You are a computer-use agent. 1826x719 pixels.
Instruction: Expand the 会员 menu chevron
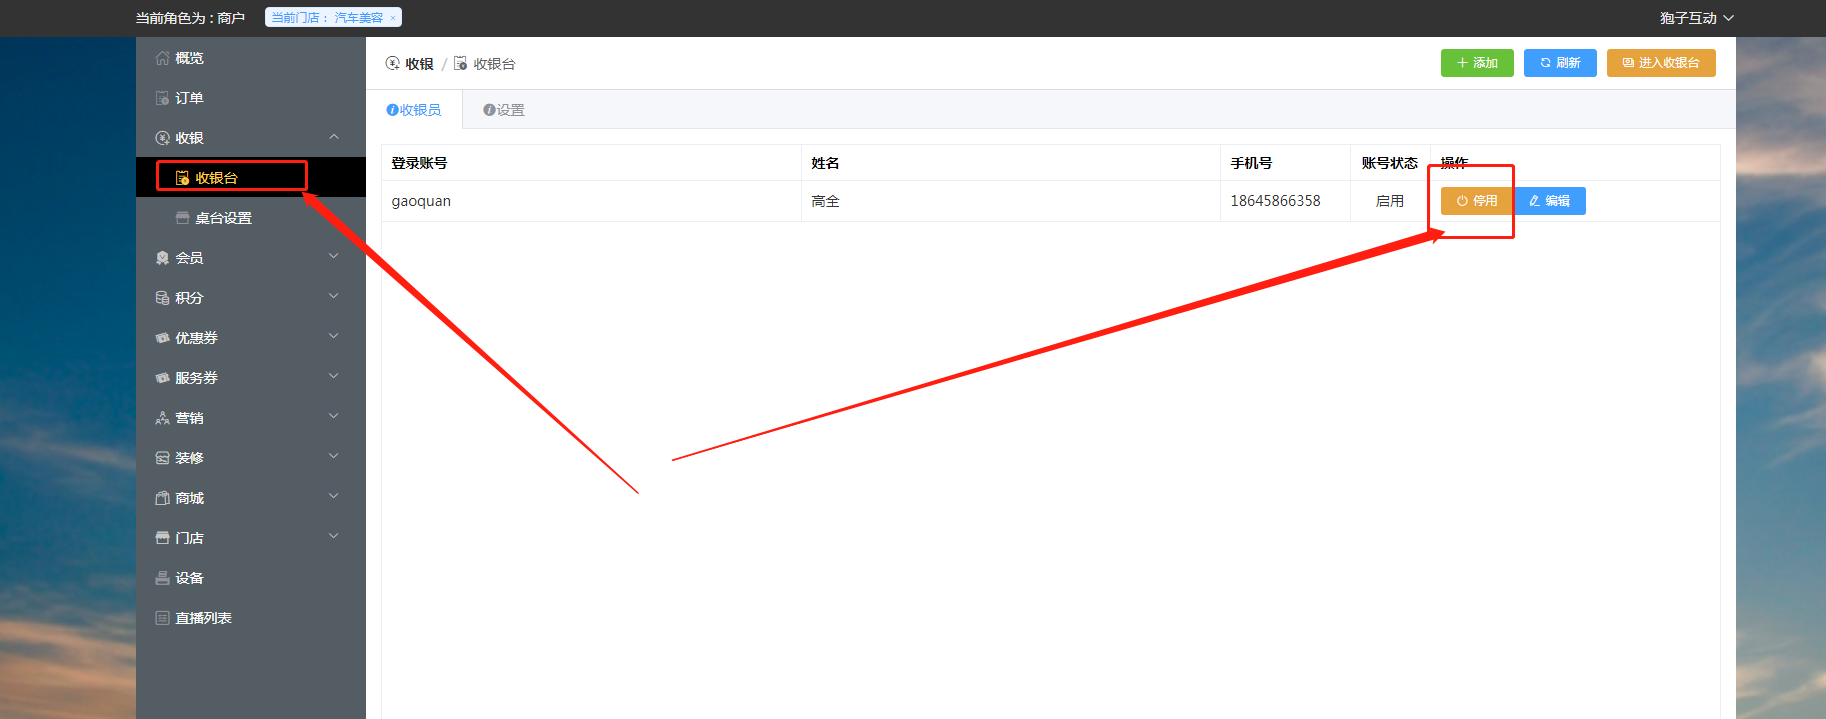click(334, 257)
